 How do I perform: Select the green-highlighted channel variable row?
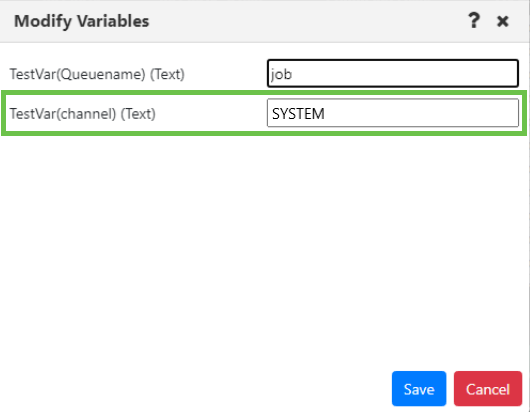point(264,113)
